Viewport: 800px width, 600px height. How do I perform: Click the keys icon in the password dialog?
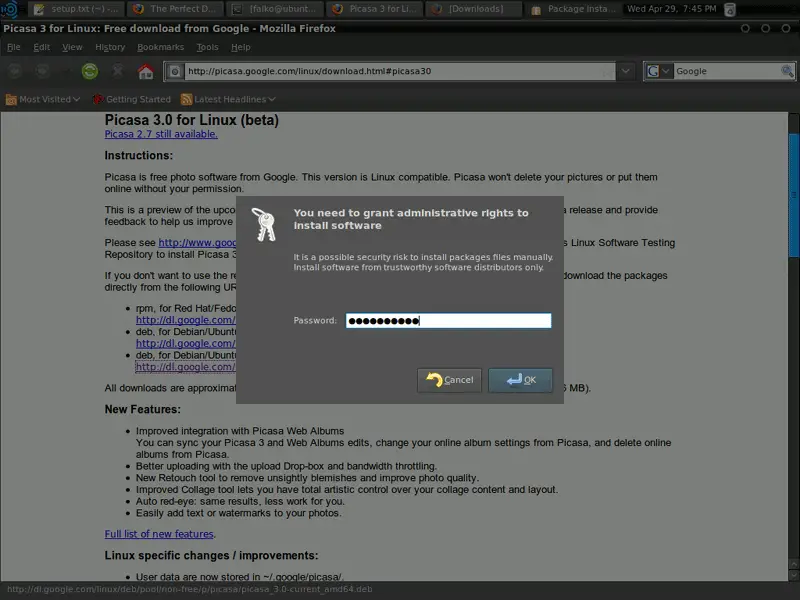coord(264,224)
